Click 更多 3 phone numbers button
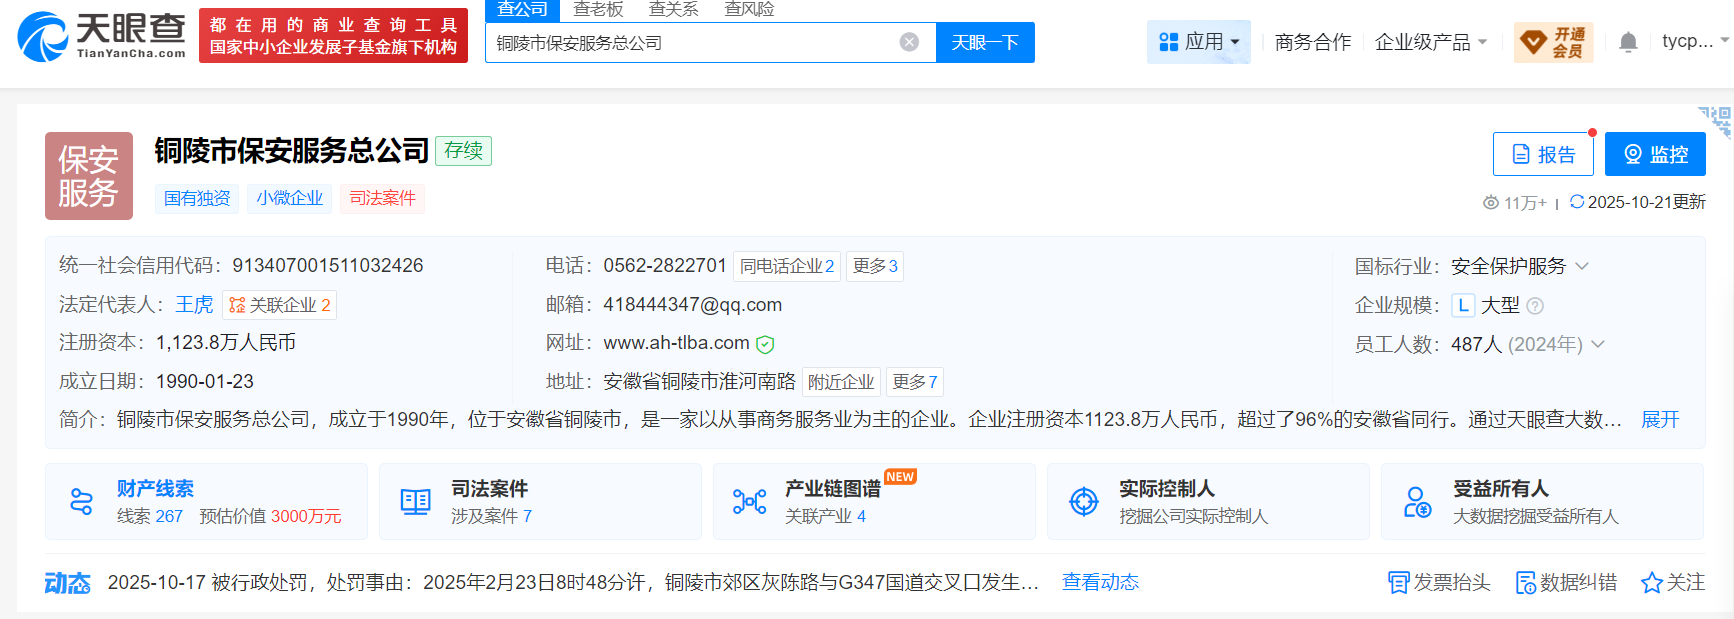The image size is (1734, 619). [x=875, y=266]
